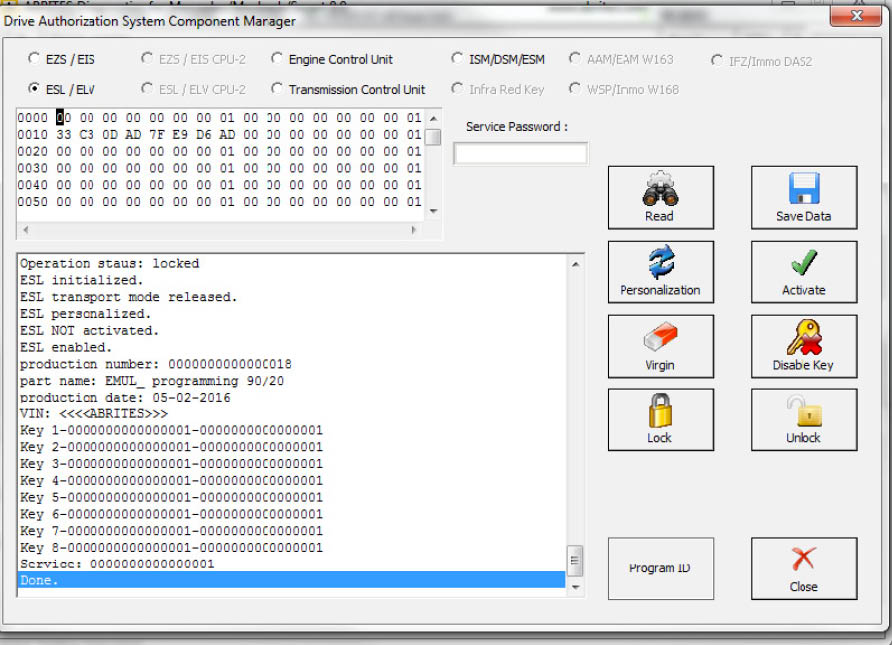The image size is (892, 645).
Task: Choose the ISM/DSM/ESM radio button
Action: (x=458, y=60)
